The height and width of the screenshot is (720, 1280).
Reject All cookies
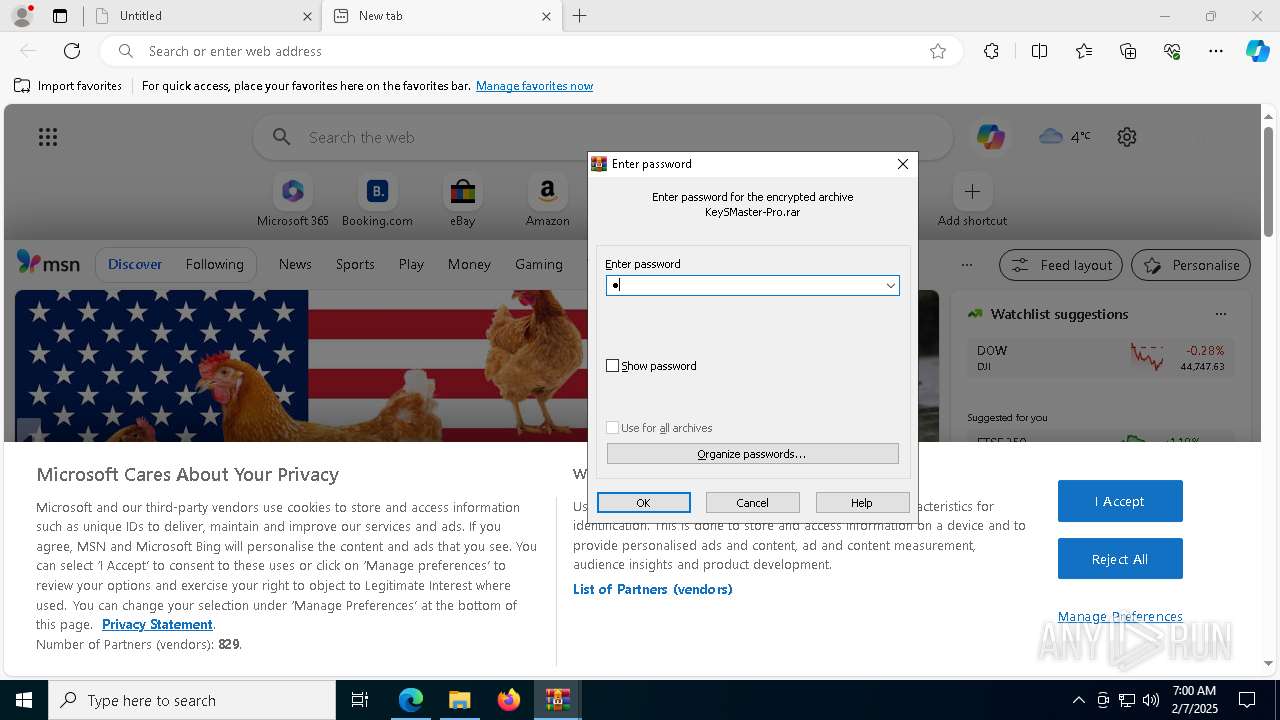1120,559
